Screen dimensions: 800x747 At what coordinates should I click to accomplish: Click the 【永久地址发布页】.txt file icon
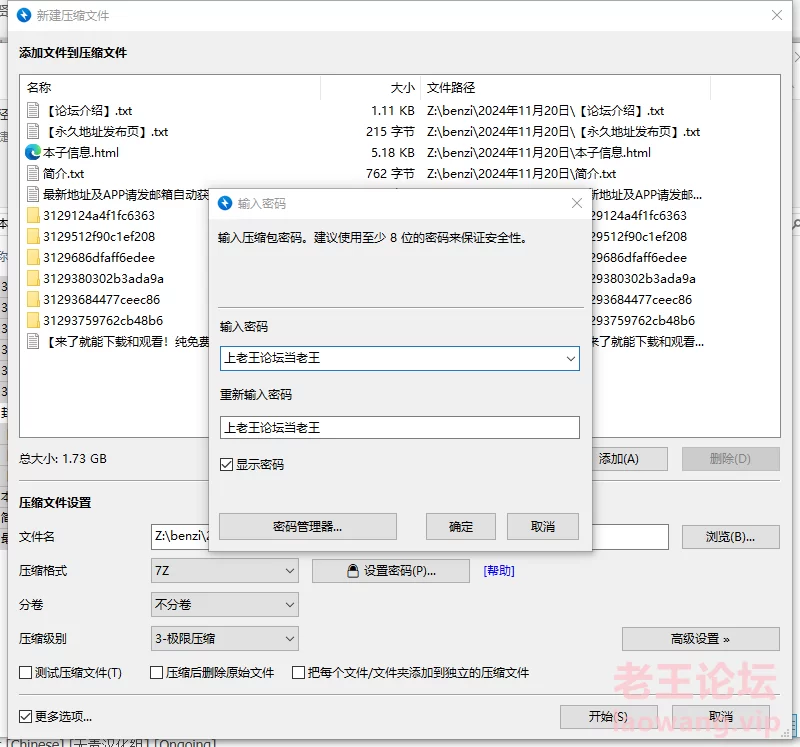click(x=33, y=132)
